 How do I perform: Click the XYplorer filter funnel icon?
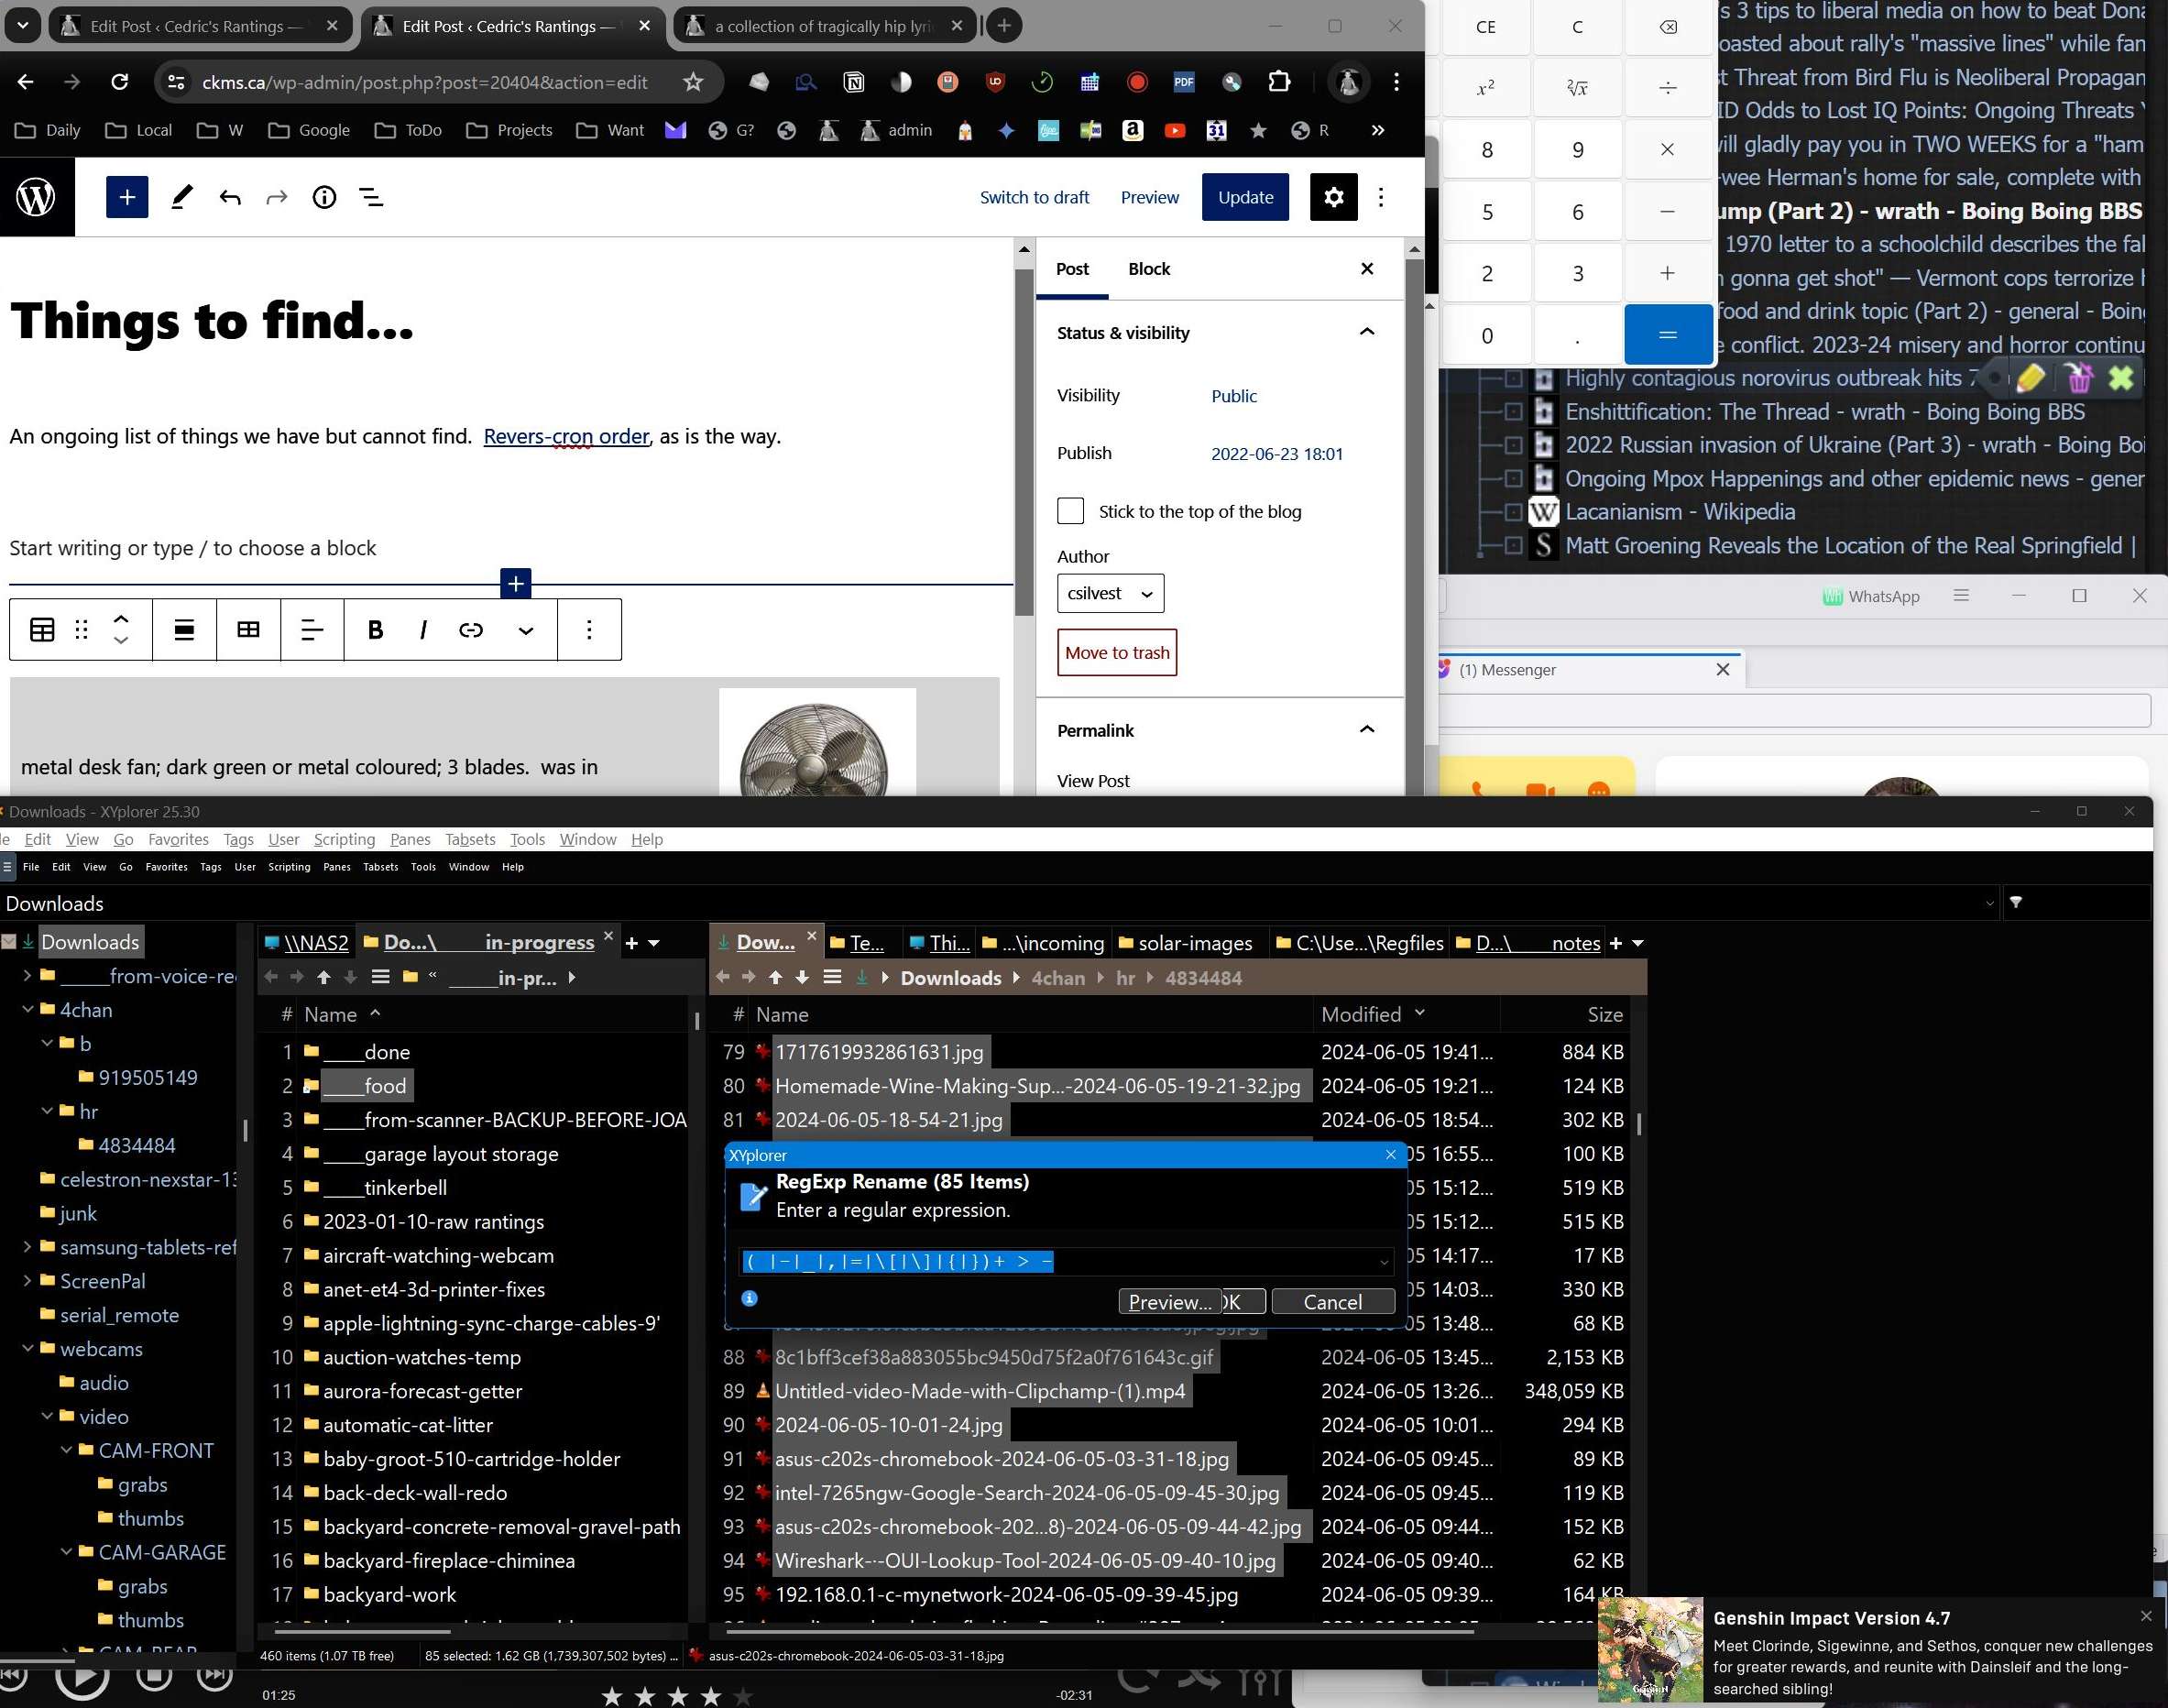2016,902
